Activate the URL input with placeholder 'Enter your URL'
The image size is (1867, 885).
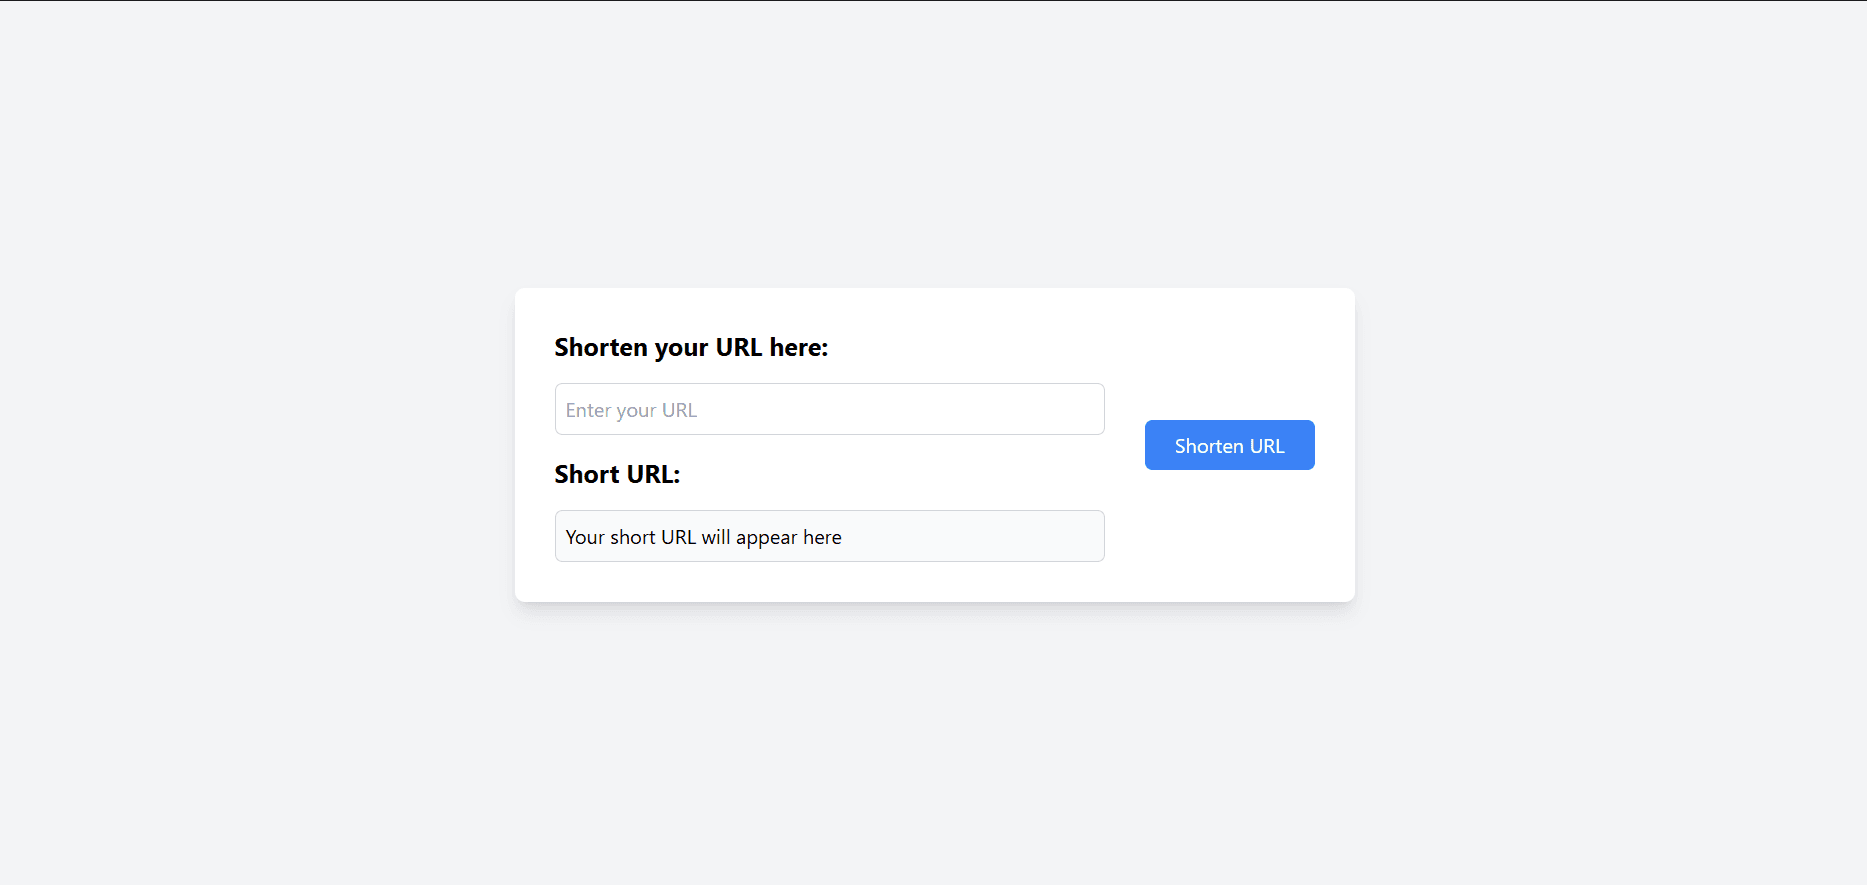[829, 409]
